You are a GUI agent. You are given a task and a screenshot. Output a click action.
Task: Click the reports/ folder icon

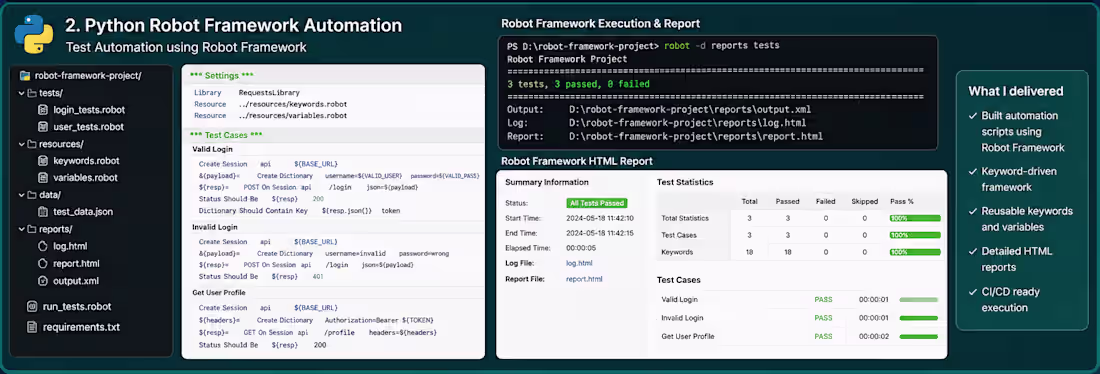[32, 229]
